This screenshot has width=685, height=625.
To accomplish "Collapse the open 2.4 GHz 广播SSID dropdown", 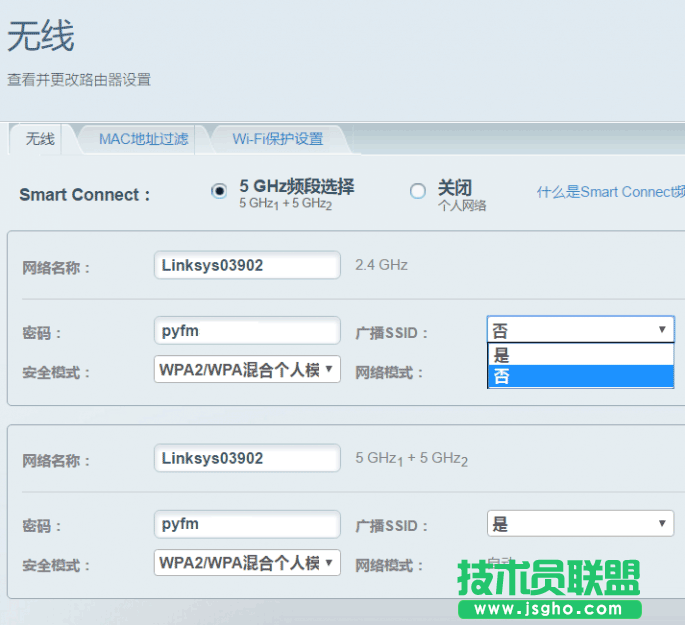I will point(580,330).
